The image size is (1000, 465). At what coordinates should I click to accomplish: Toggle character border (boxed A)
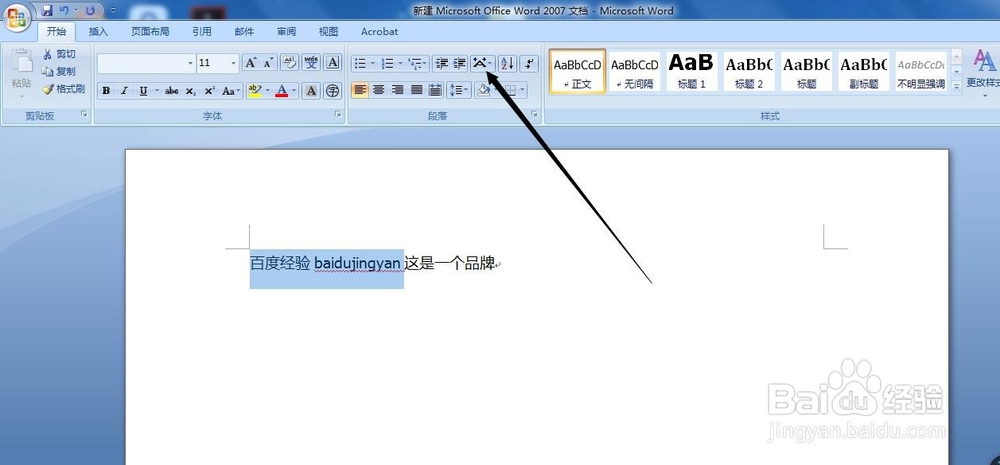point(332,63)
